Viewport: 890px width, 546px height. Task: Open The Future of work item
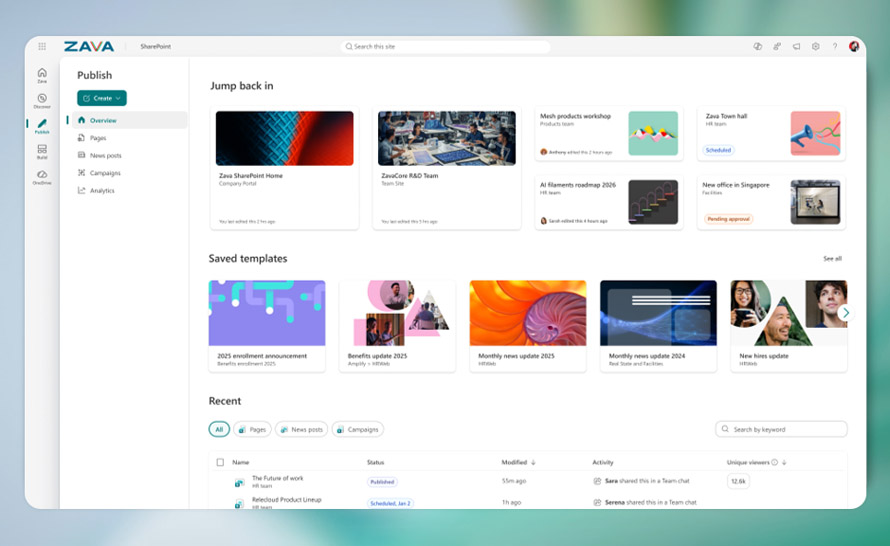click(x=278, y=478)
